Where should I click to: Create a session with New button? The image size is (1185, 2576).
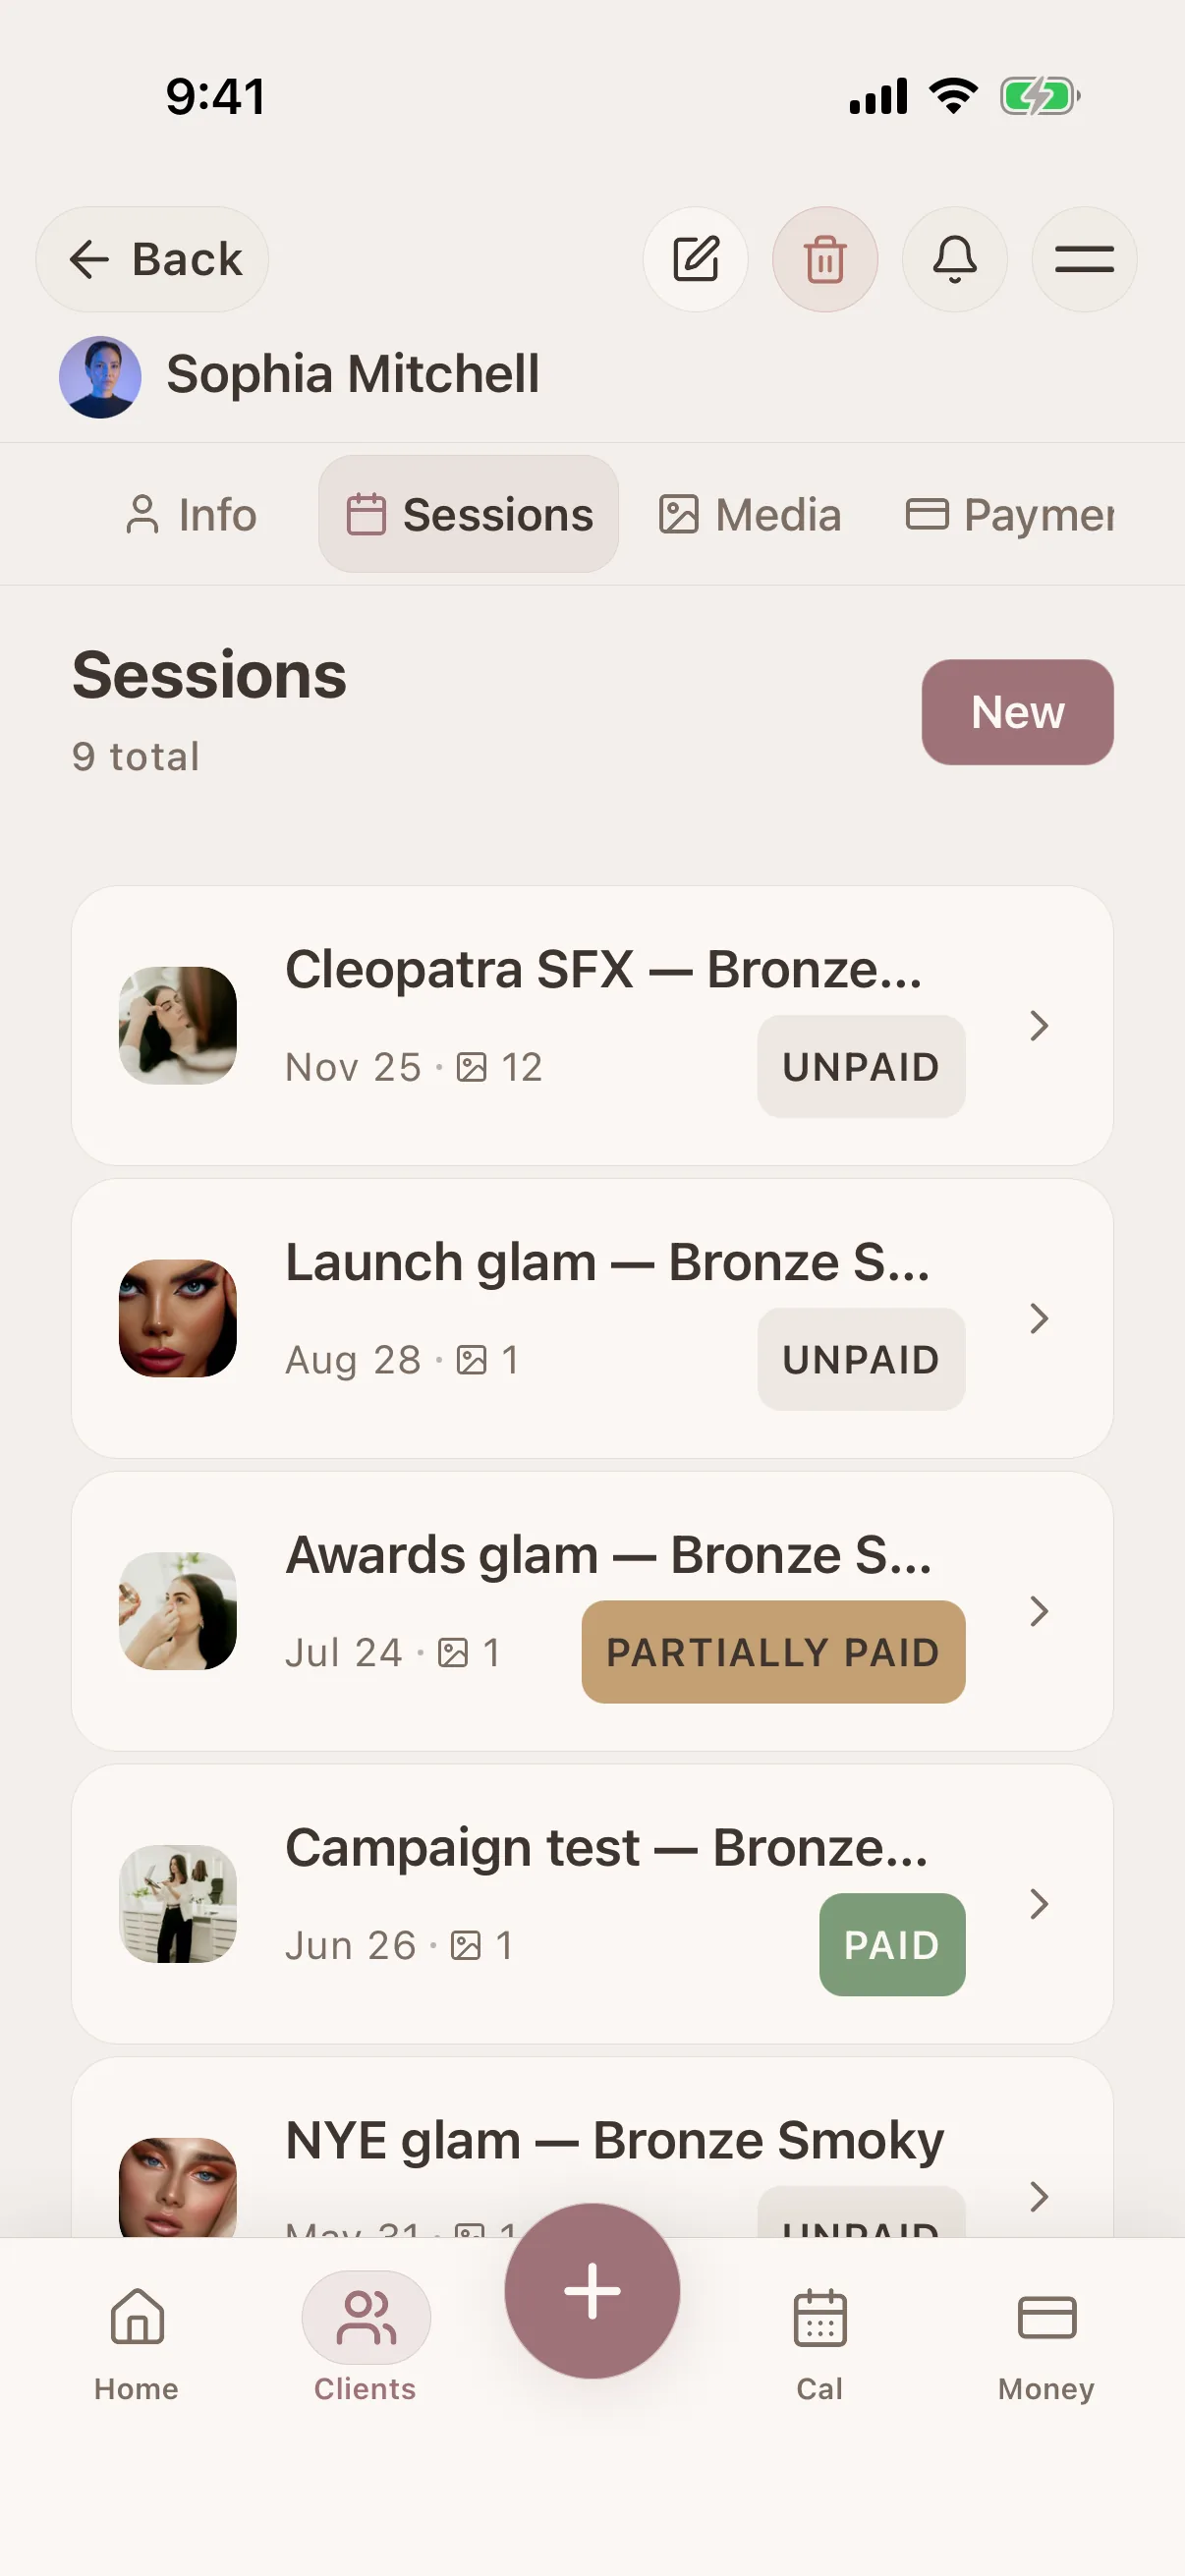click(x=1017, y=712)
